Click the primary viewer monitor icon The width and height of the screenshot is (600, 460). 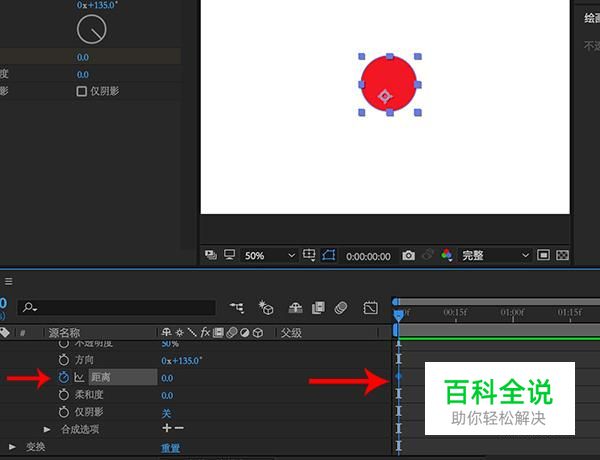click(x=230, y=254)
